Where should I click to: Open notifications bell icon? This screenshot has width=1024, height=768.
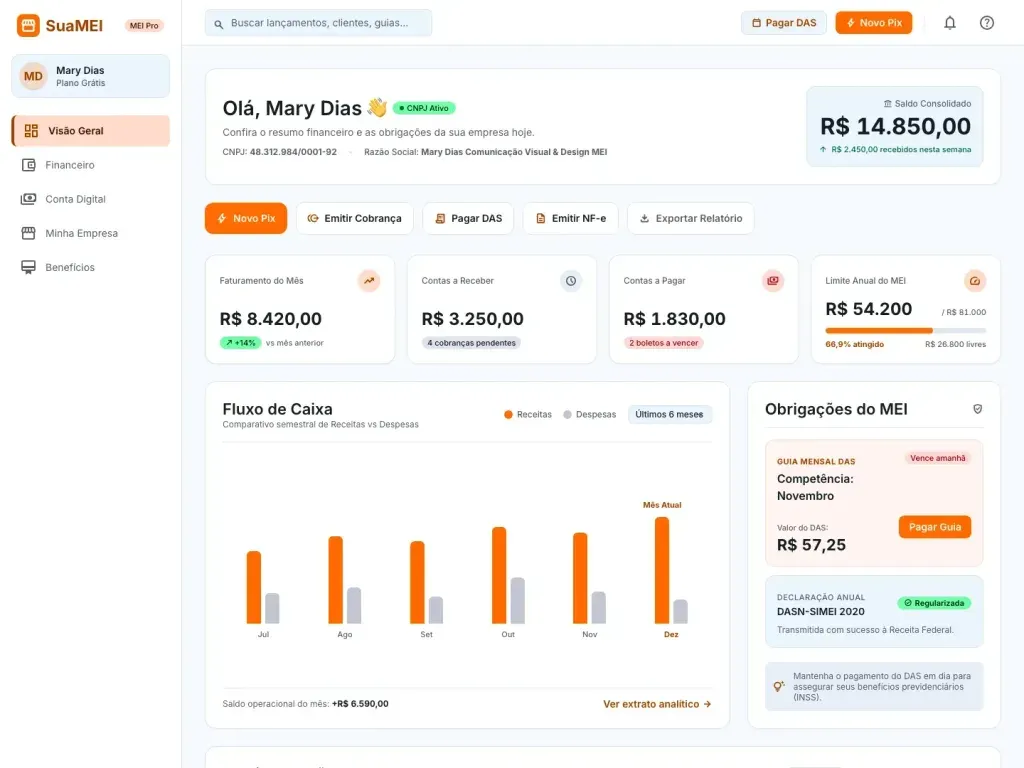[950, 23]
